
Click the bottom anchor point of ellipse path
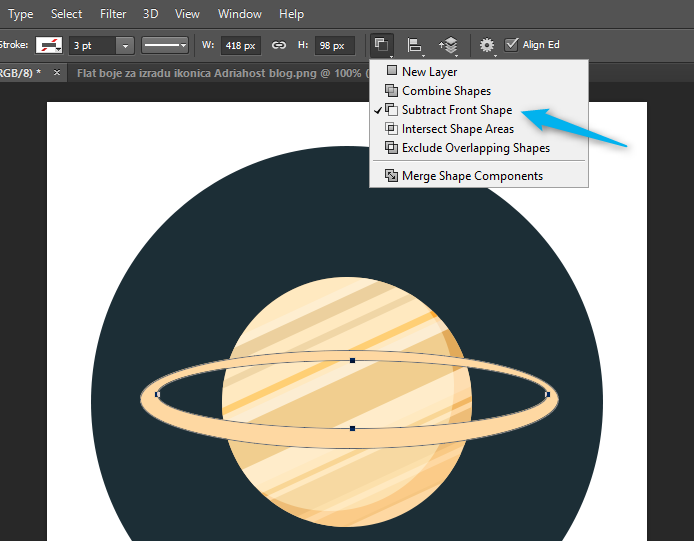[x=352, y=429]
